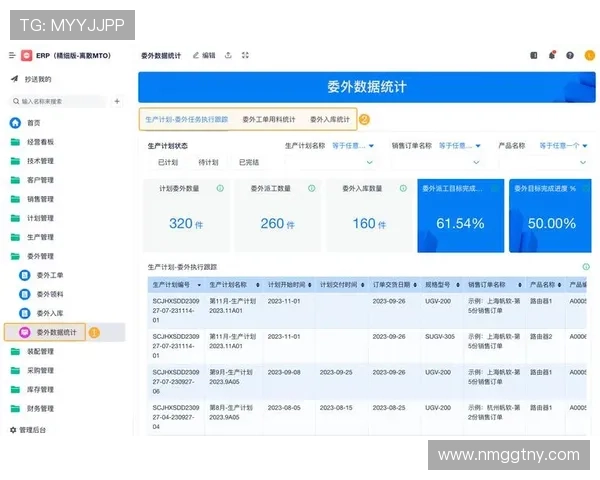Click info icon on 计划委外数量 card
The width and height of the screenshot is (600, 480).
click(220, 188)
